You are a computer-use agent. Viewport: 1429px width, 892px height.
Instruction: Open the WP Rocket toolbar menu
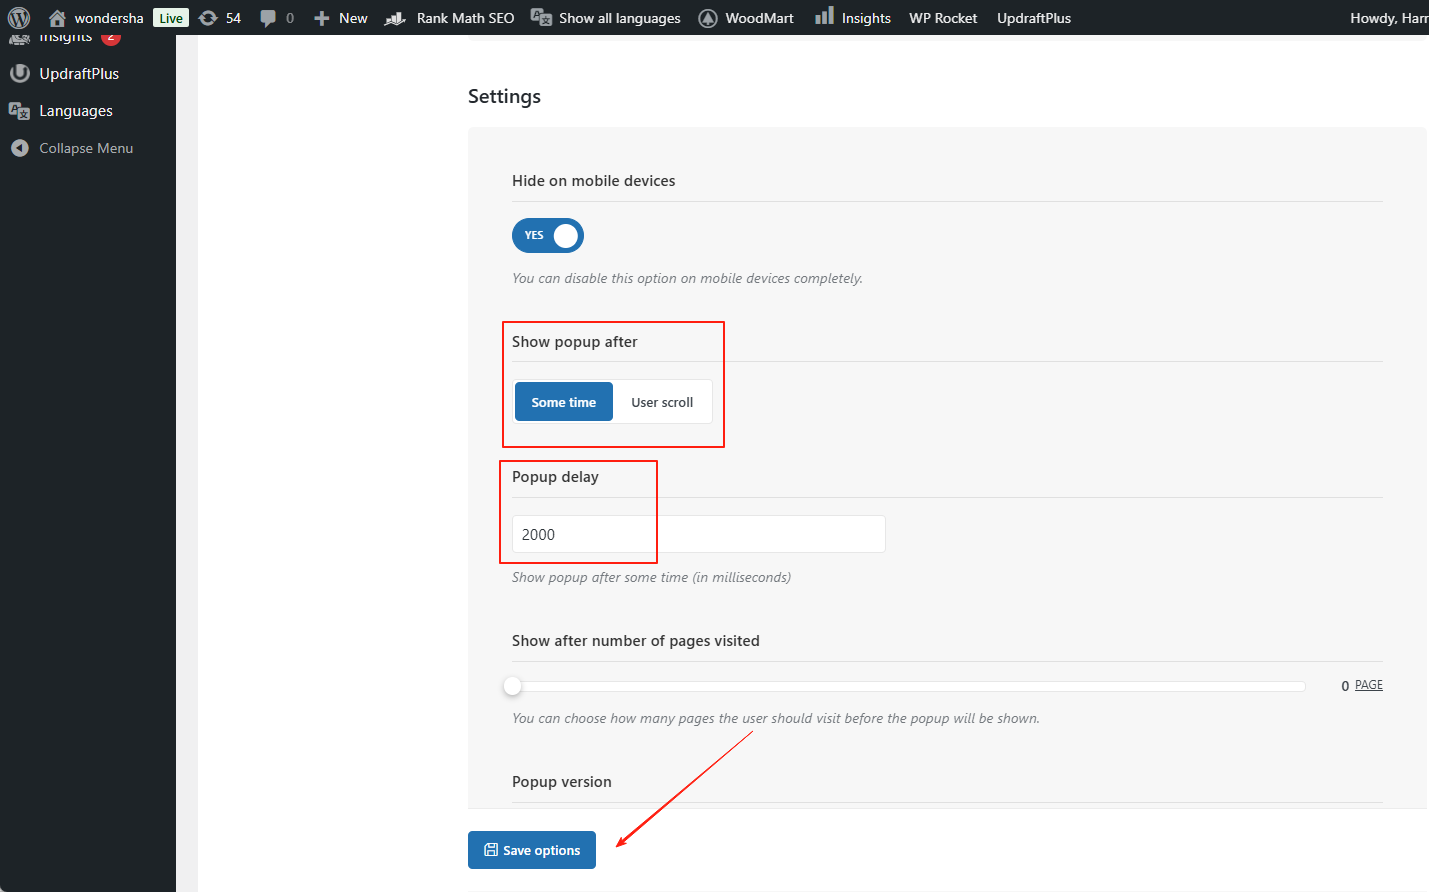point(943,18)
